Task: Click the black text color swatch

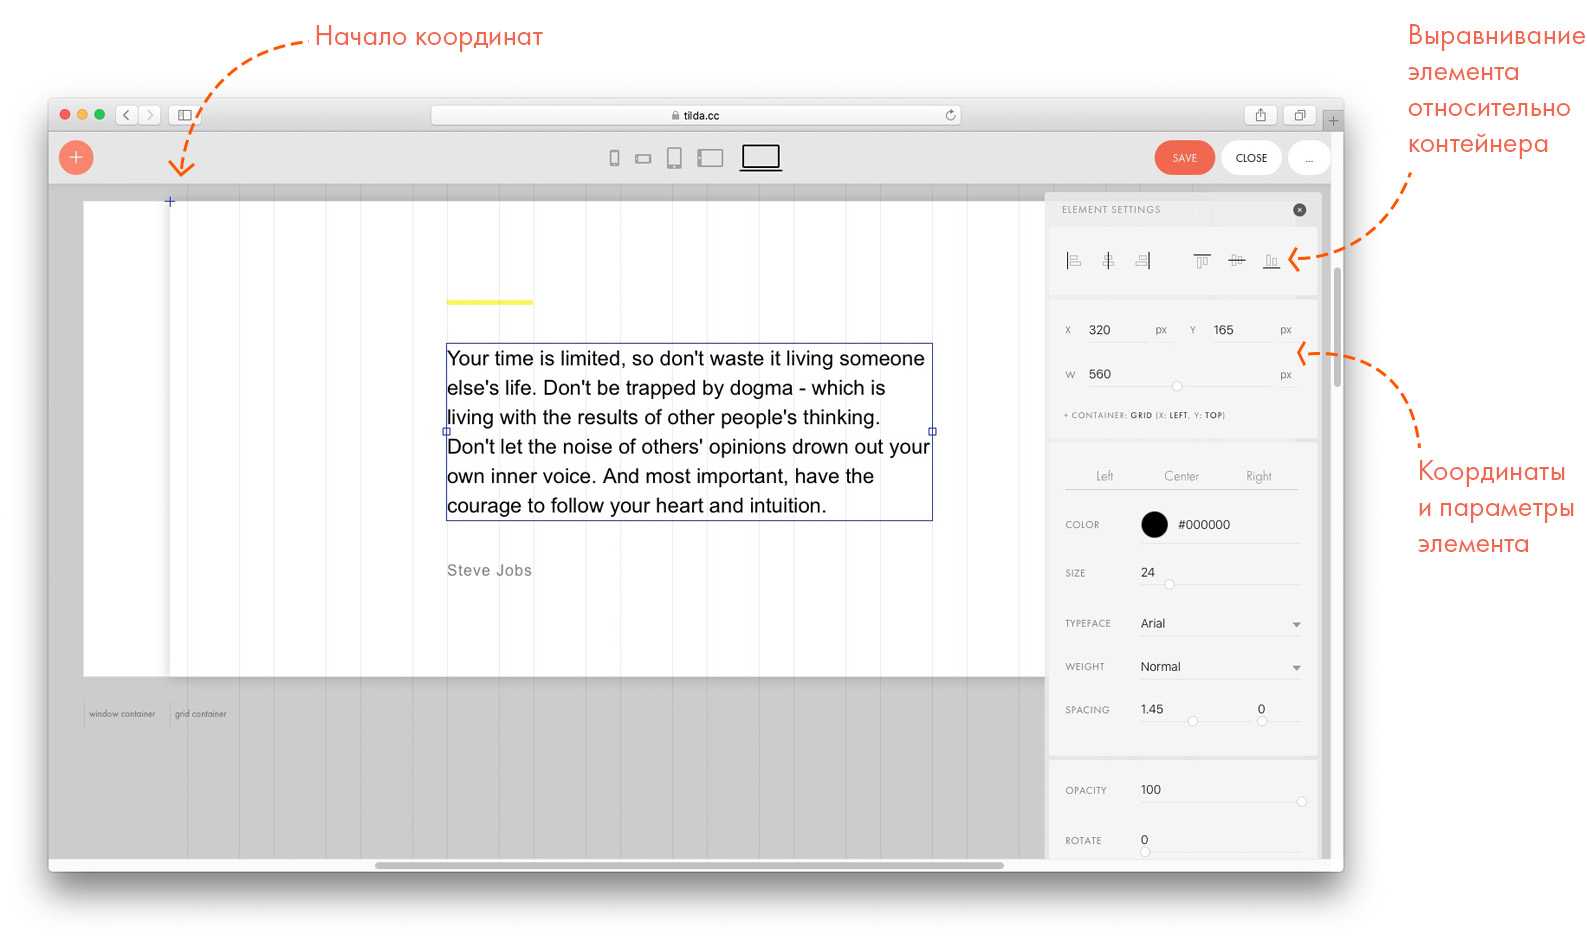Action: 1154,525
